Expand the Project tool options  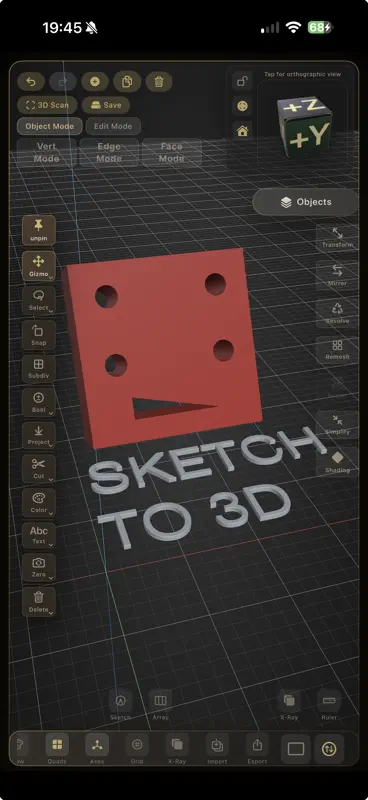click(39, 435)
